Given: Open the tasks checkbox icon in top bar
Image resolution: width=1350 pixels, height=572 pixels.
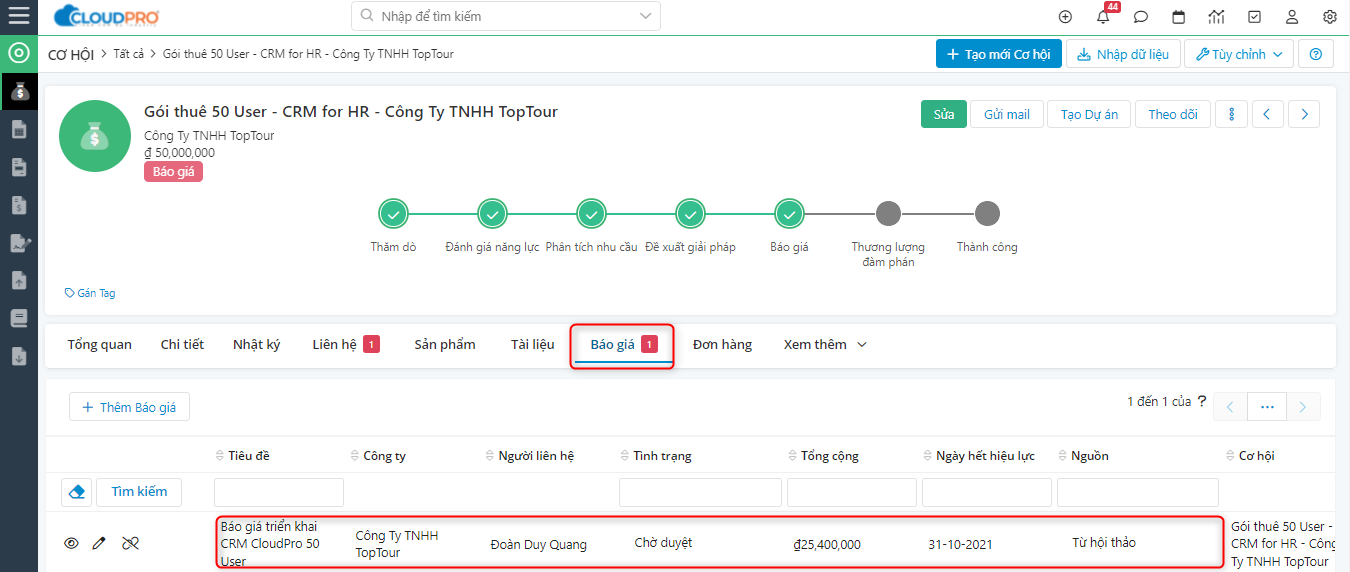Looking at the screenshot, I should [1254, 17].
